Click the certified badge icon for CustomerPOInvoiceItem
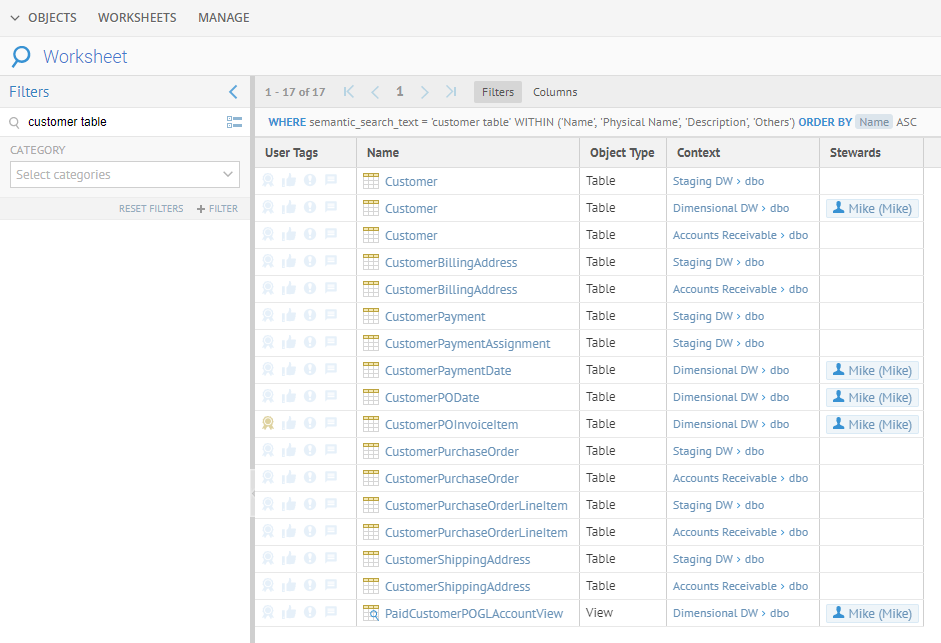941x643 pixels. coord(268,424)
